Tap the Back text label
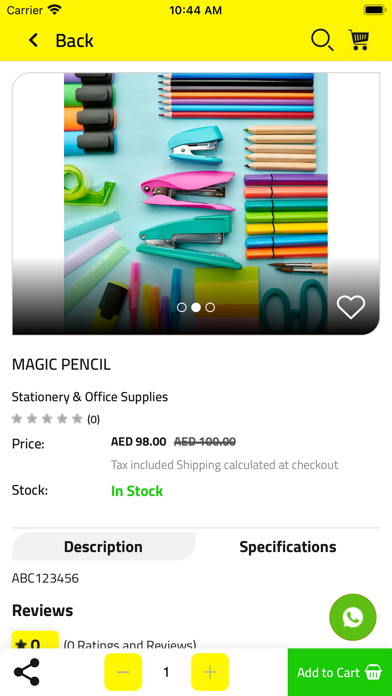Viewport: 392px width, 696px height. click(x=74, y=40)
